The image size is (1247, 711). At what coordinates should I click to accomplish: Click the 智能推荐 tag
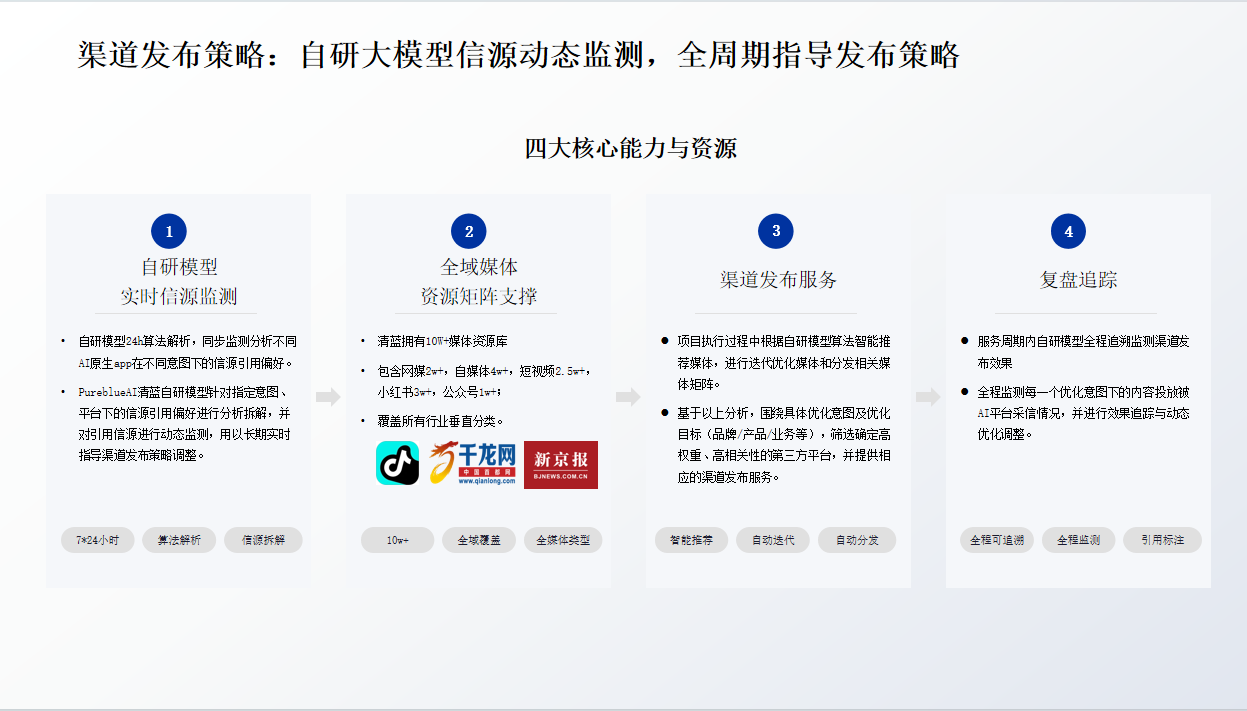pos(692,540)
